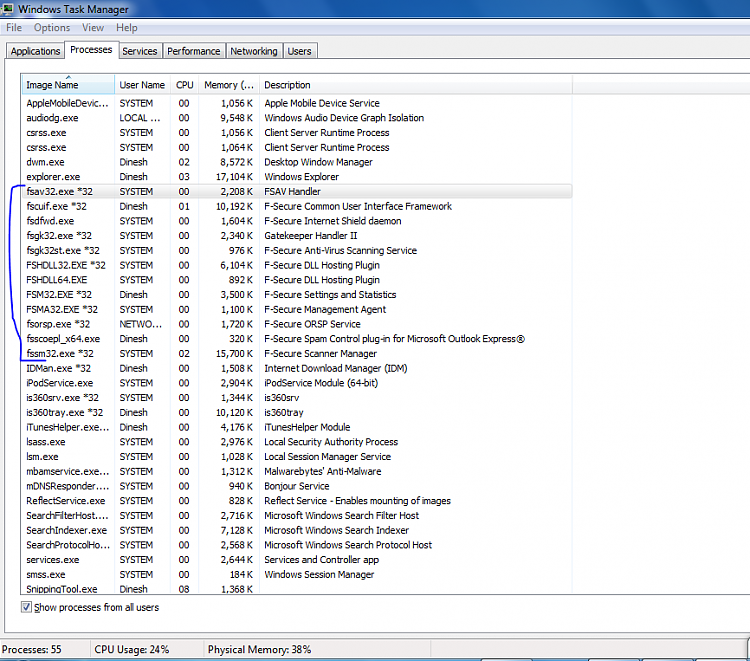
Task: Open the File menu
Action: (14, 28)
